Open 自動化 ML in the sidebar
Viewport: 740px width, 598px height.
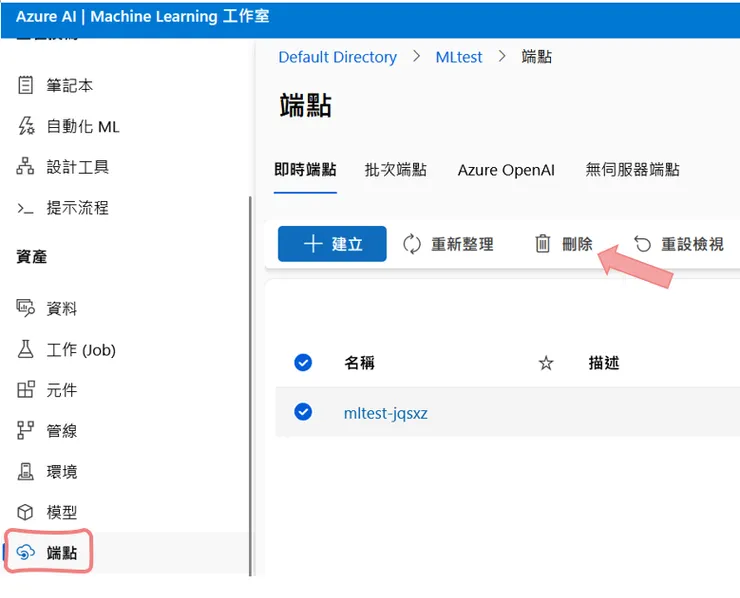click(83, 126)
